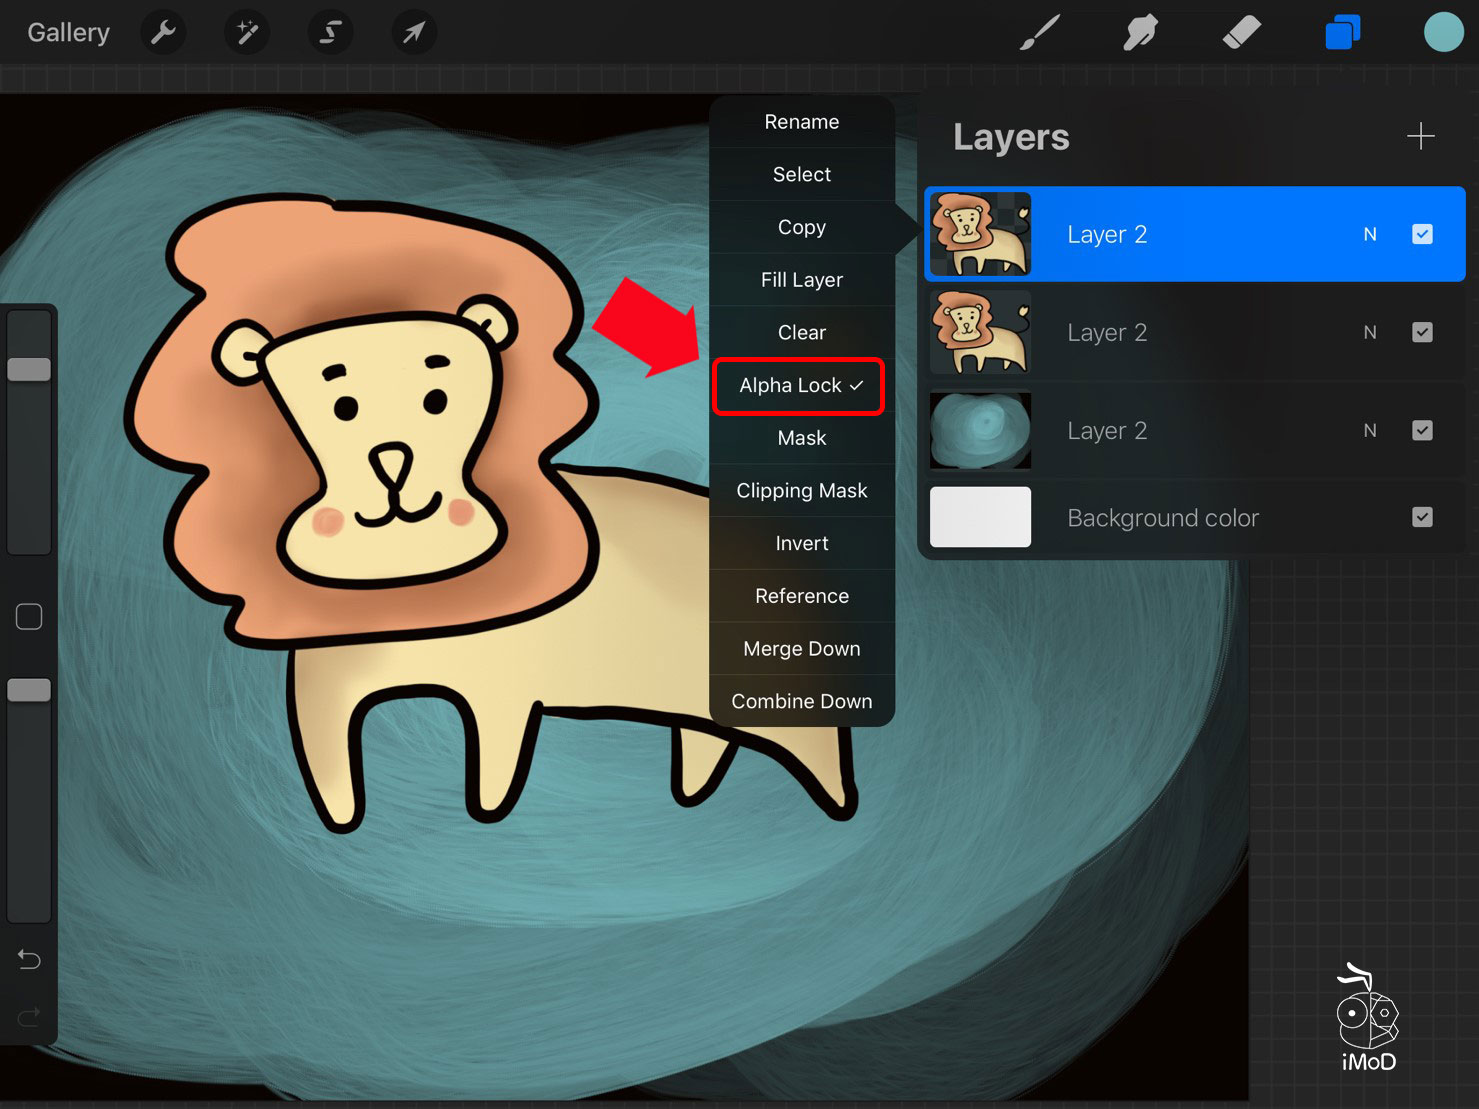Image resolution: width=1479 pixels, height=1109 pixels.
Task: Open the Actions wrench menu
Action: [163, 33]
